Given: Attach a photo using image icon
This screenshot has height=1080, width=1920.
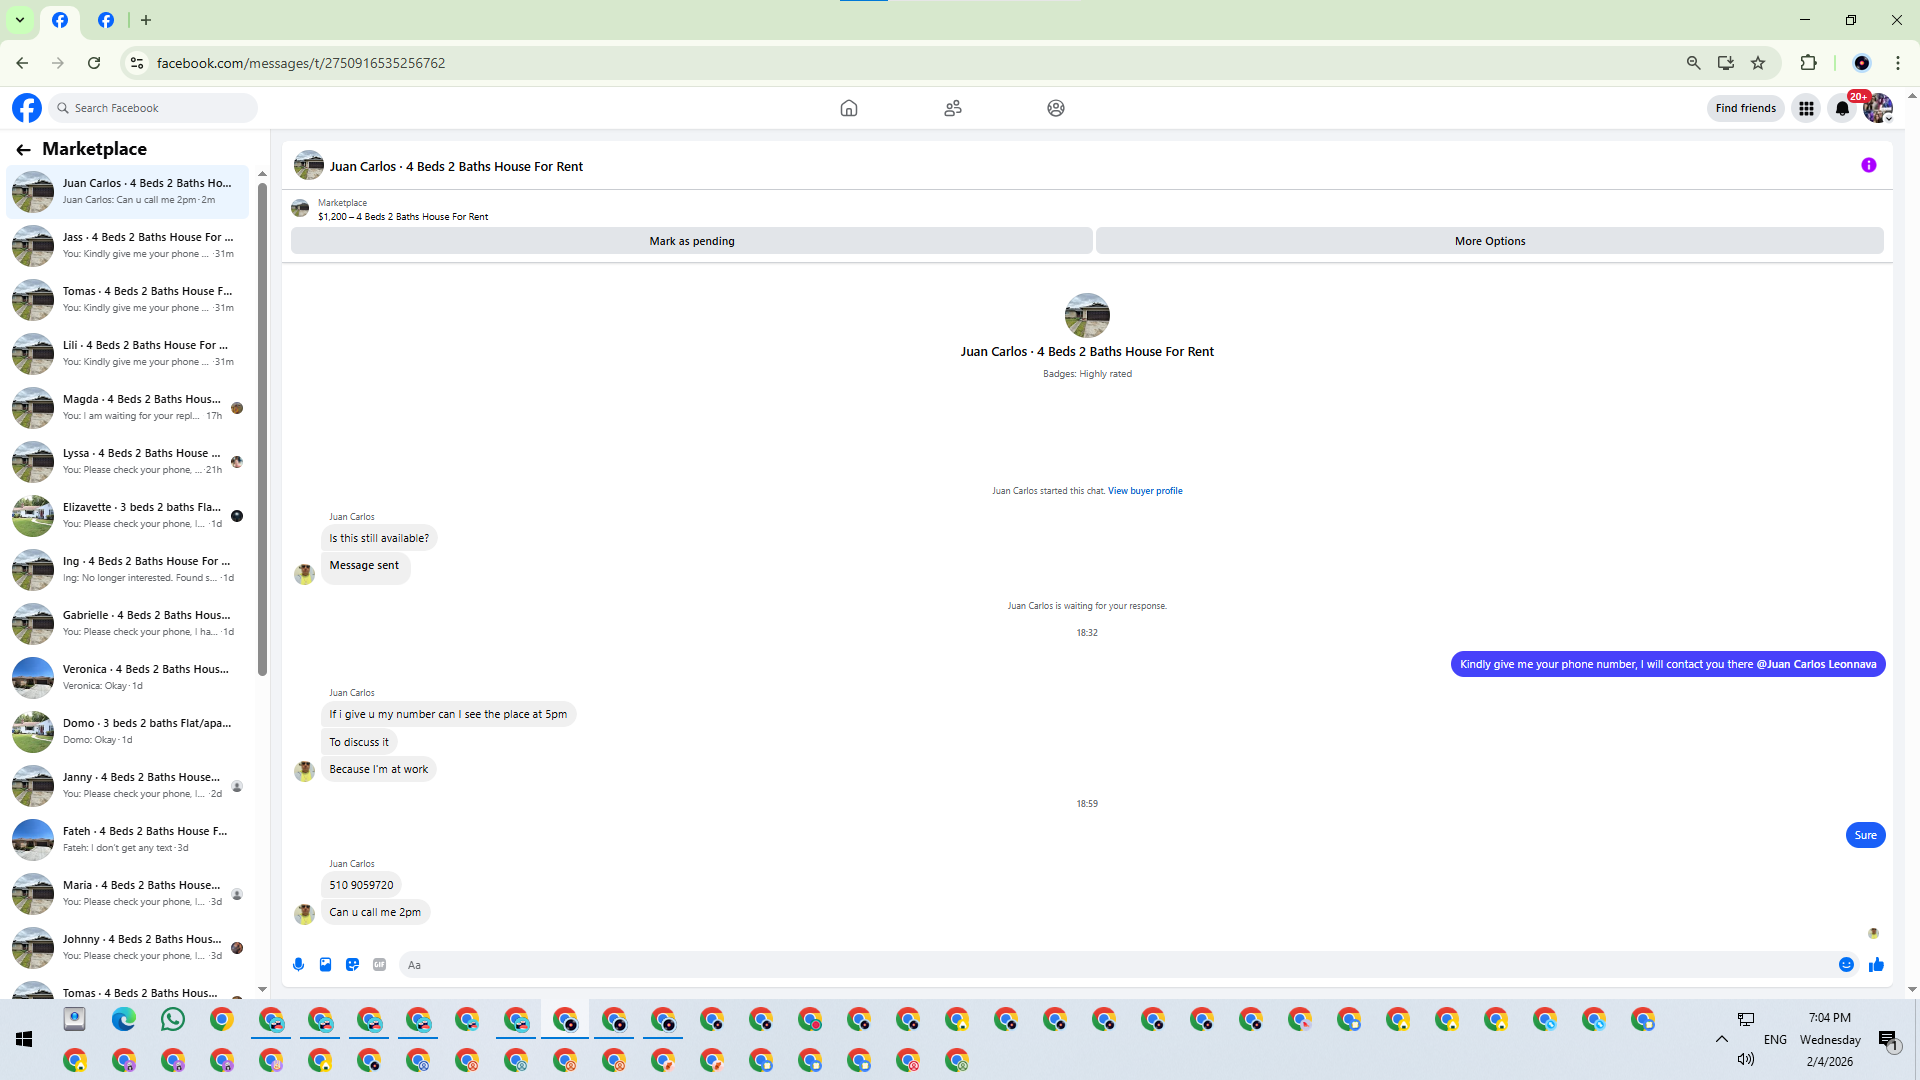Looking at the screenshot, I should click(x=325, y=965).
